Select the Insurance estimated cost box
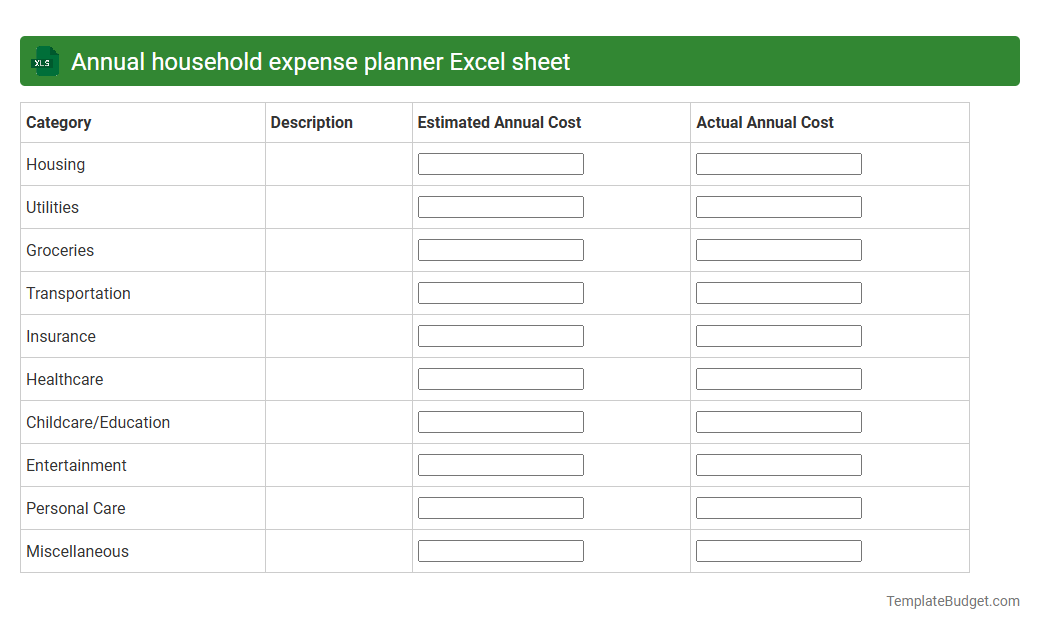This screenshot has width=1040, height=630. click(500, 335)
